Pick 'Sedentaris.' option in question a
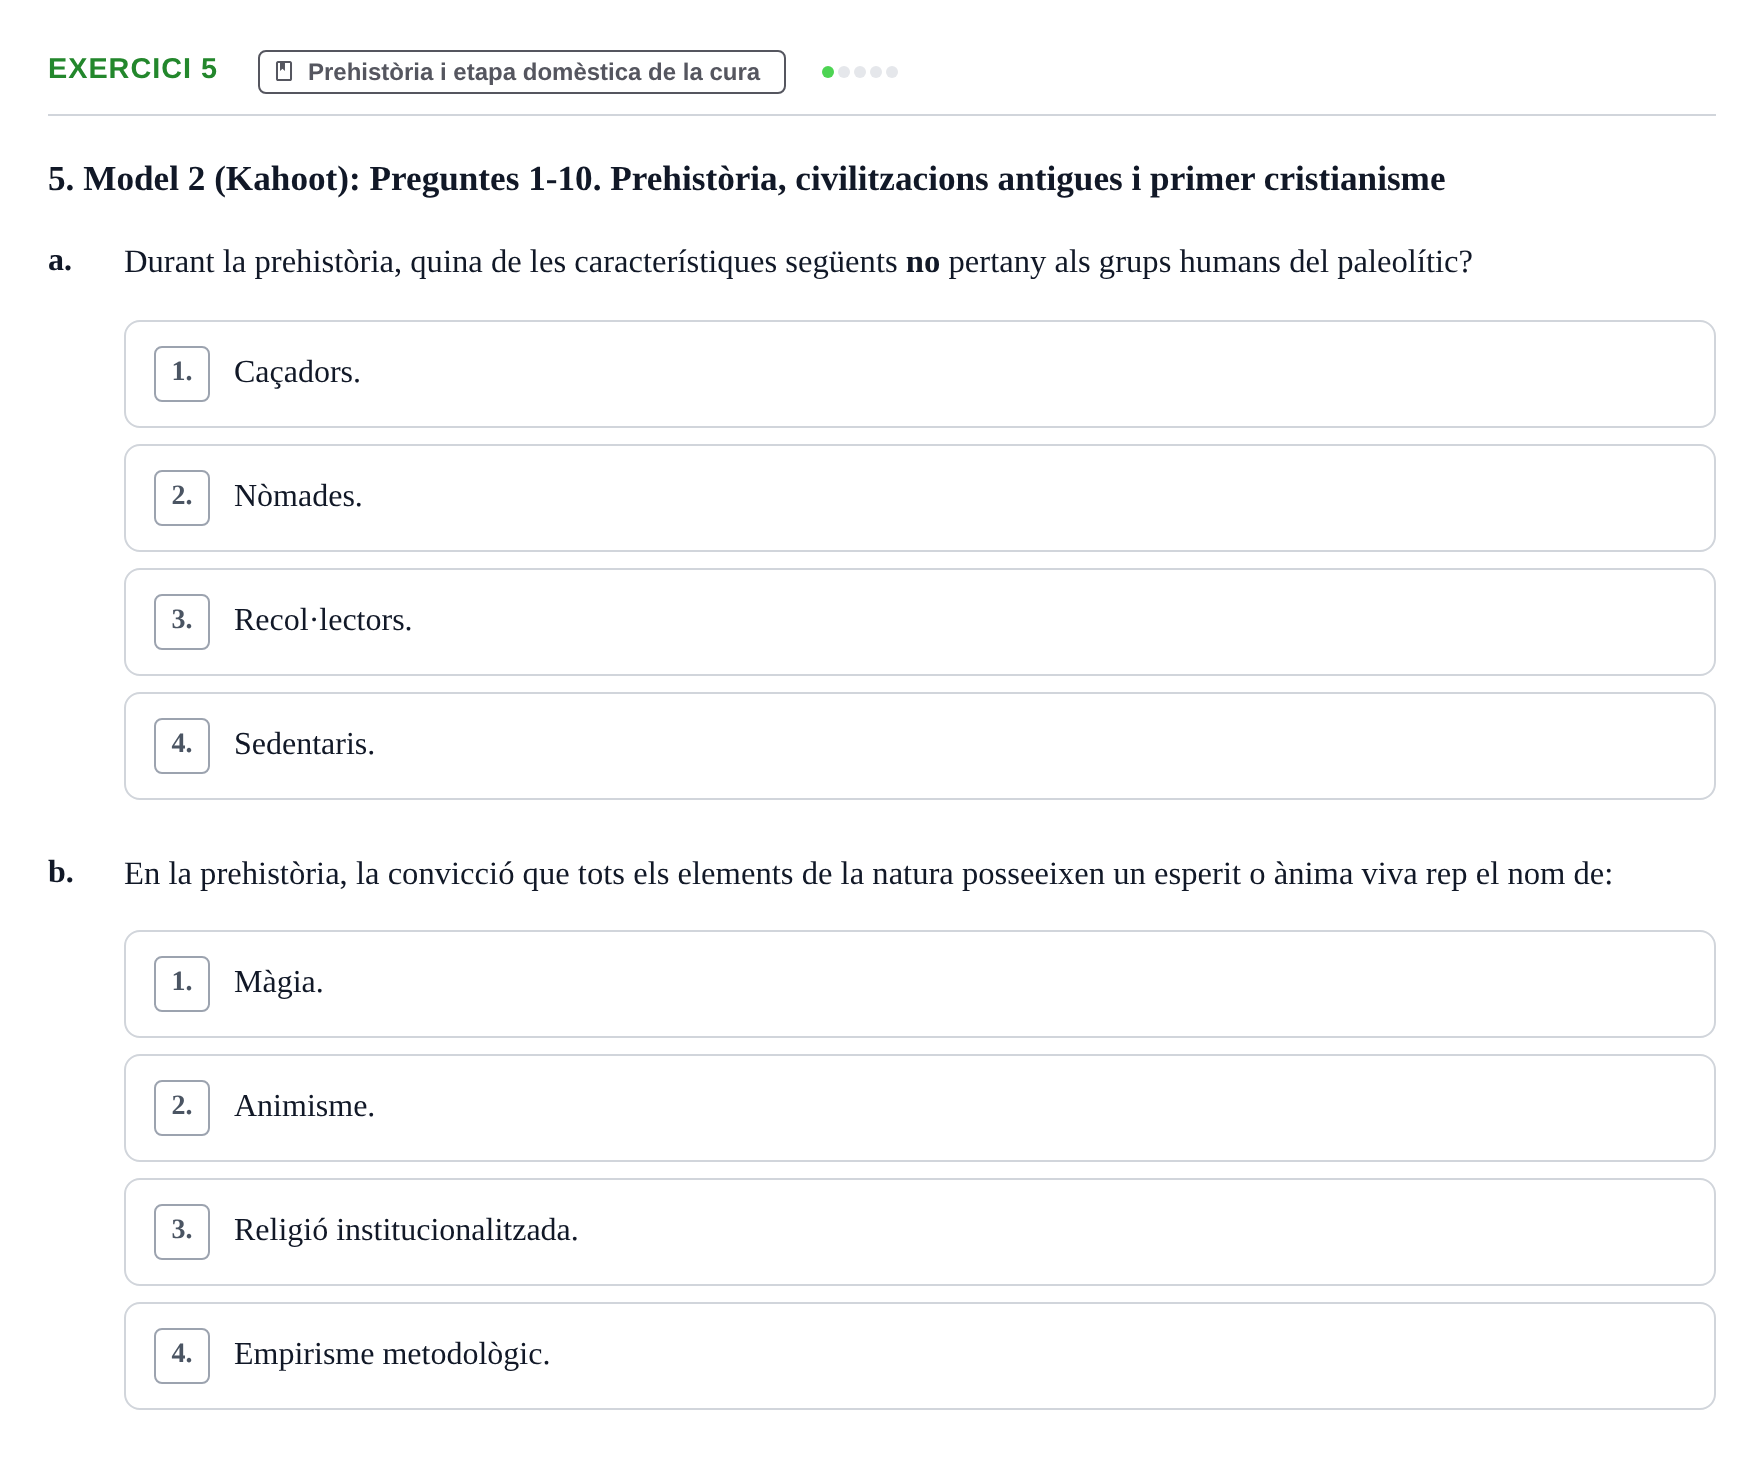 click(x=919, y=746)
